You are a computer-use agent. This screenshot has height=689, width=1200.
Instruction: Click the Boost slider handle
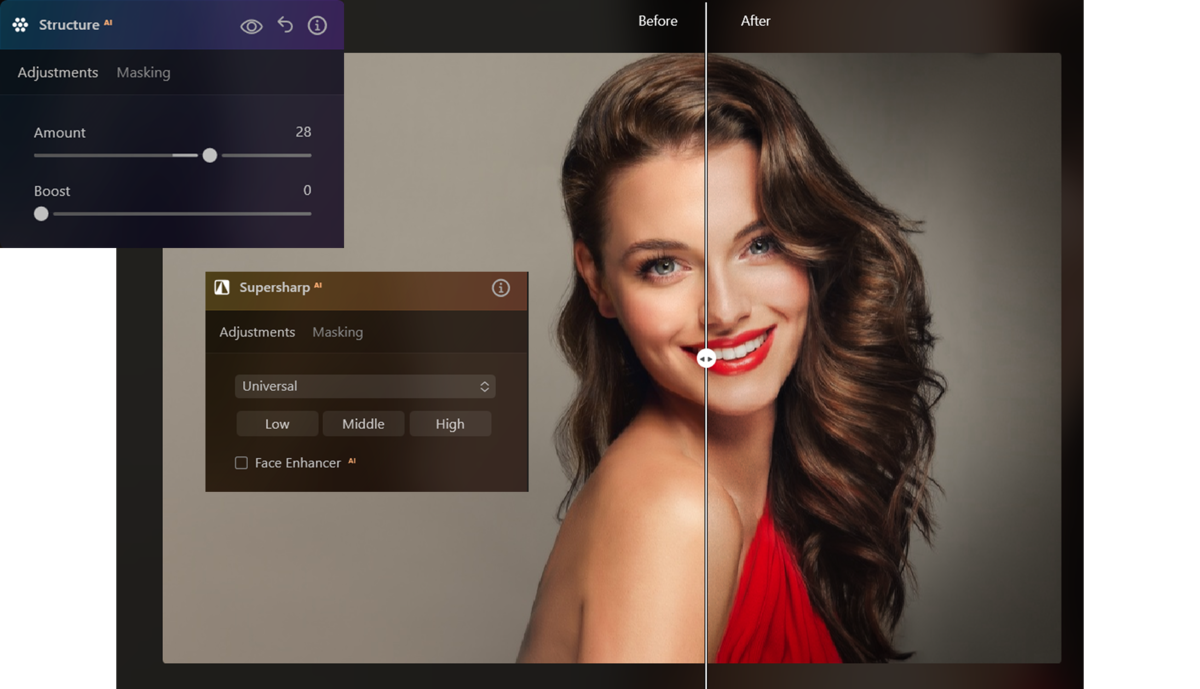click(41, 213)
